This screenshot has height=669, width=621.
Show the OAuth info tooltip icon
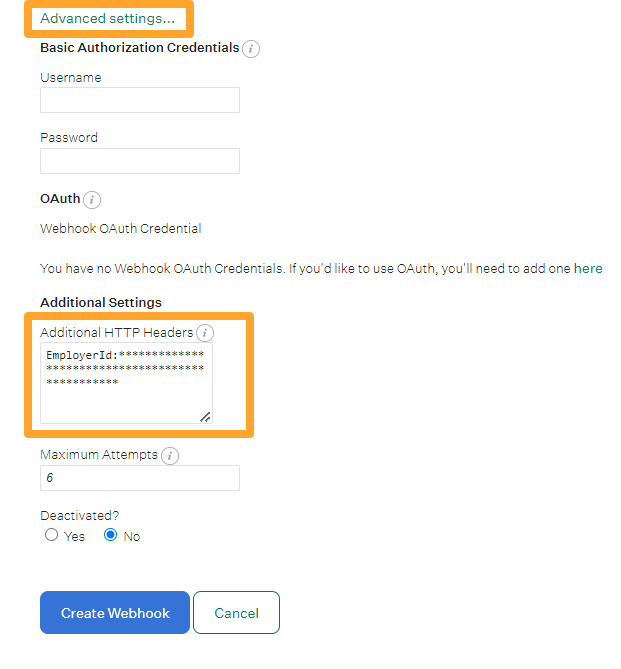(92, 200)
